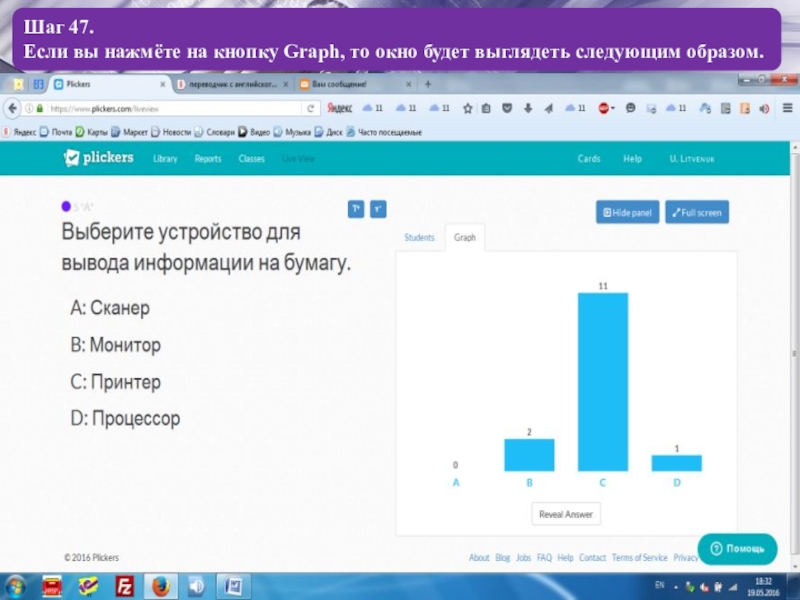
Task: Open Reports in Plickers menu
Action: point(208,159)
